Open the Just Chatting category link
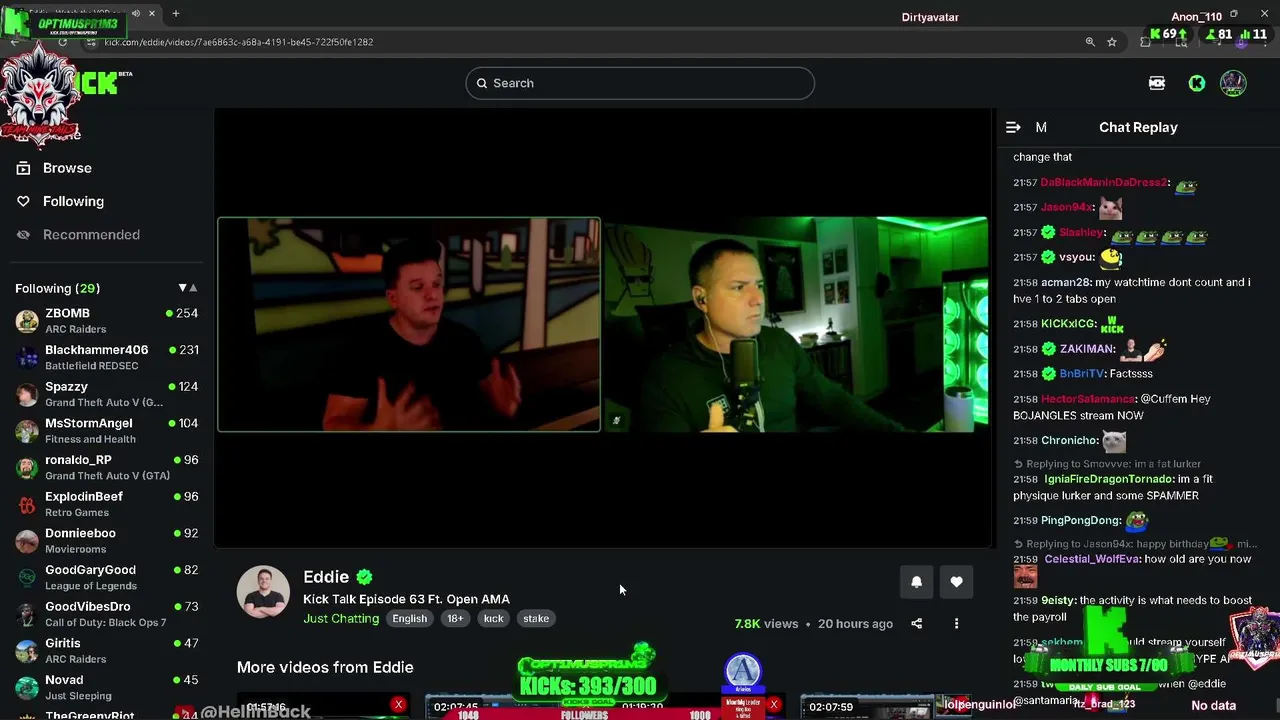This screenshot has height=720, width=1280. point(341,618)
